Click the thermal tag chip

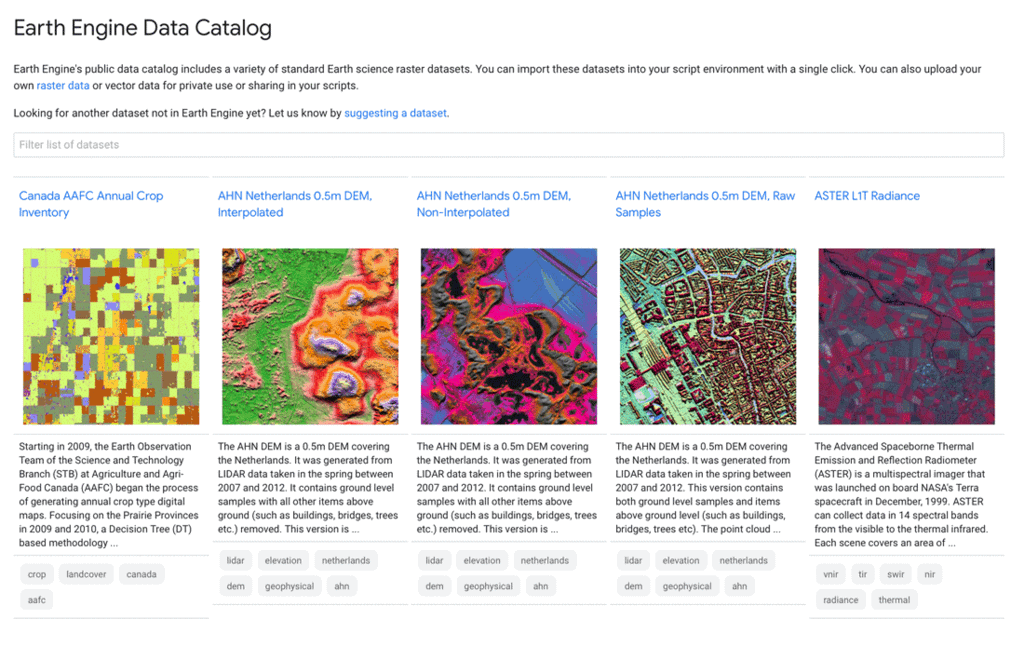894,600
